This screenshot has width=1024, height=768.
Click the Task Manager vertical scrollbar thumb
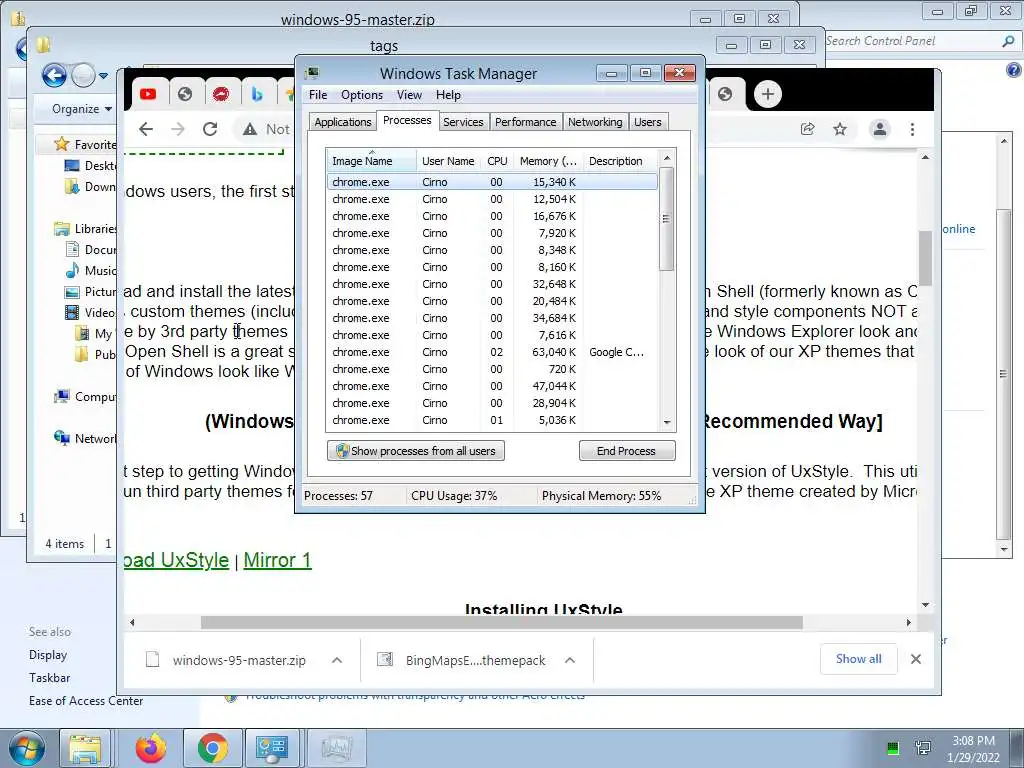pos(667,219)
